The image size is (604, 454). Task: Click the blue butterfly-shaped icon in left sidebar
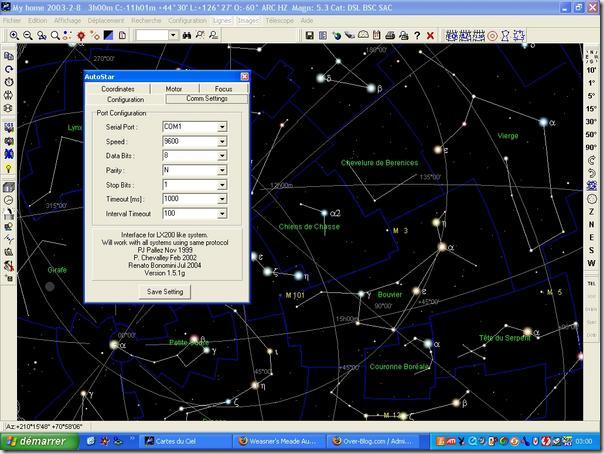click(x=8, y=154)
